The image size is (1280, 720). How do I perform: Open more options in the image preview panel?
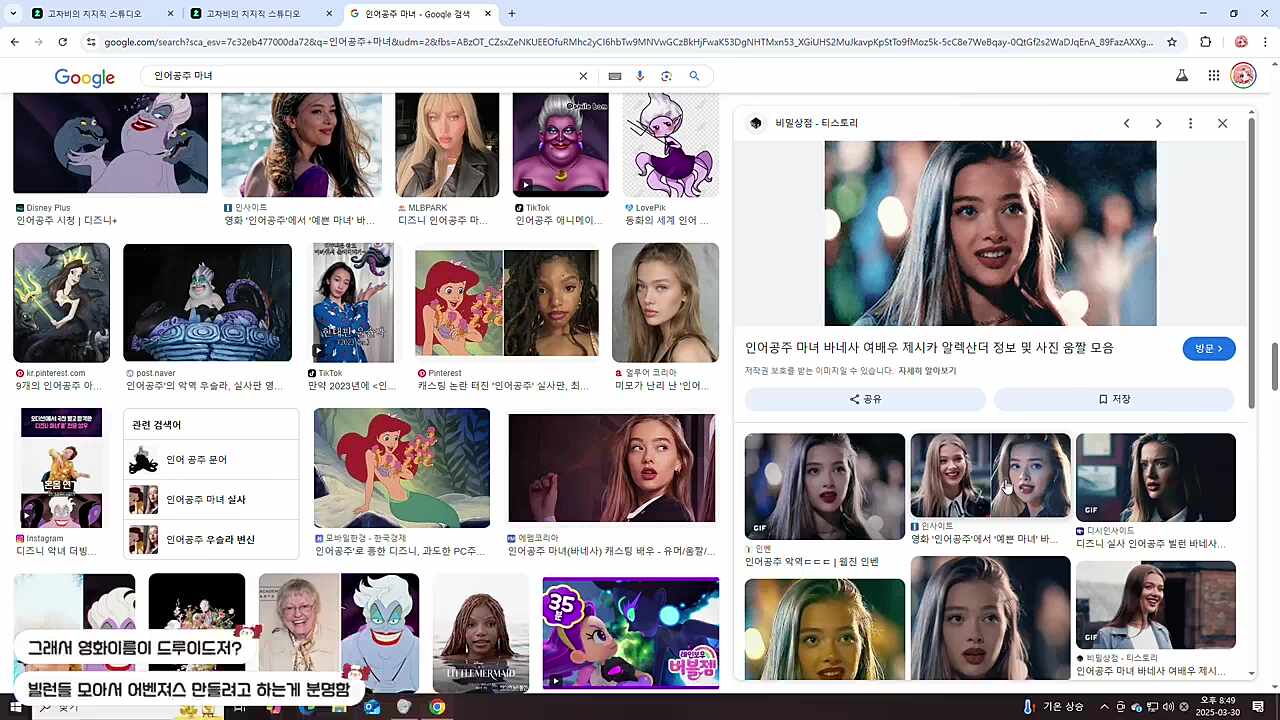tap(1190, 123)
